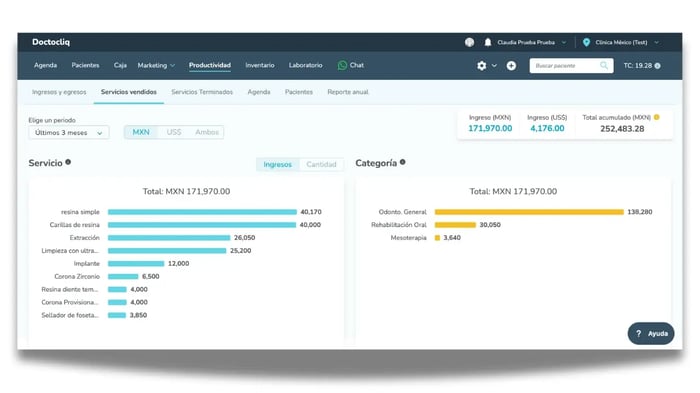The width and height of the screenshot is (700, 393).
Task: Click yellow info dot beside Total acumulado
Action: point(657,117)
